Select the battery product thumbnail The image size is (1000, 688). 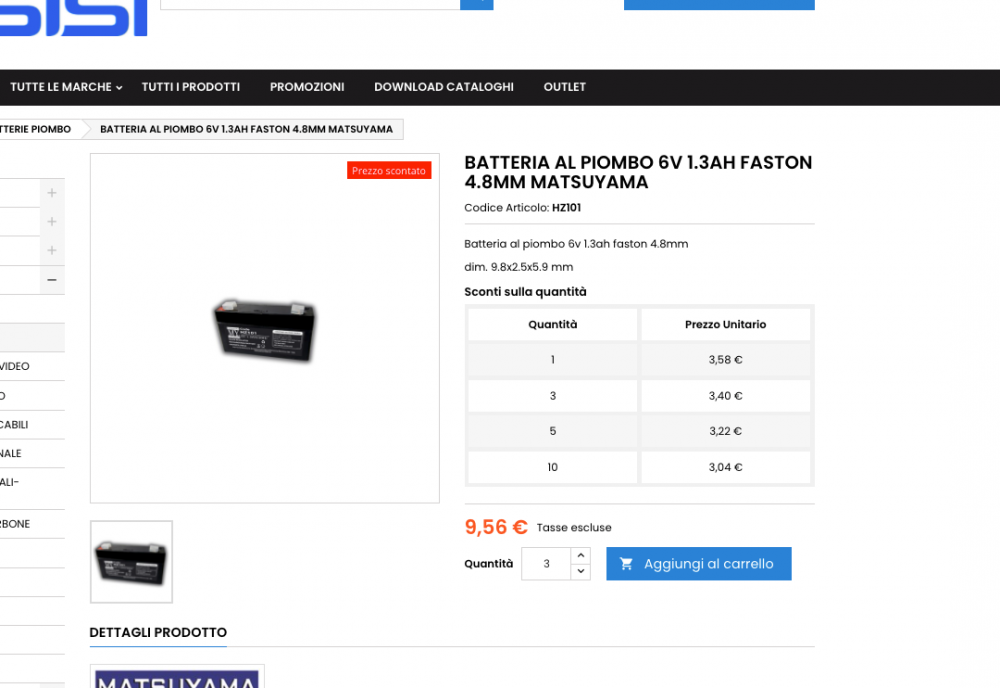tap(131, 562)
